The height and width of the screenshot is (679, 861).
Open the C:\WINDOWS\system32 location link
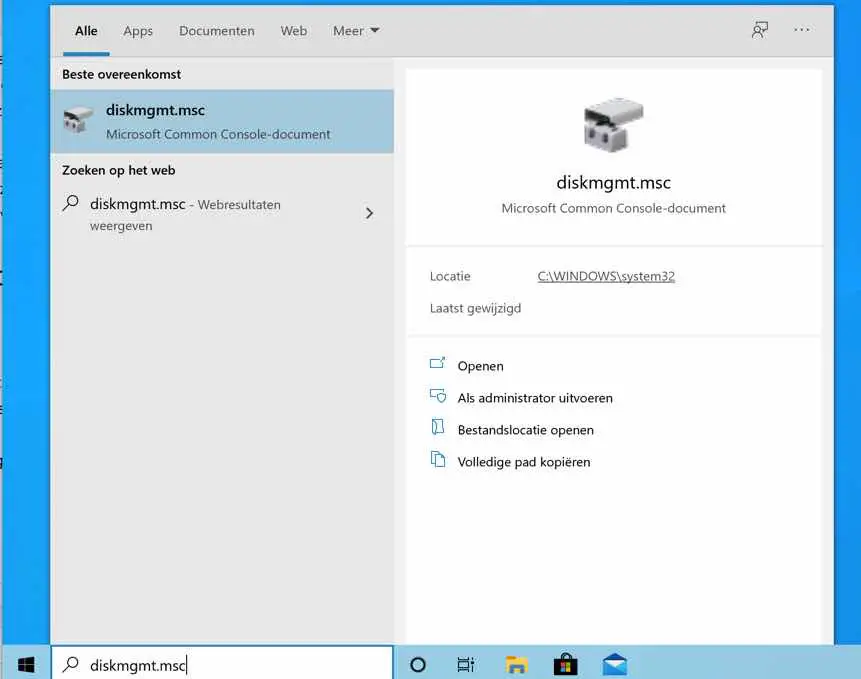tap(606, 276)
